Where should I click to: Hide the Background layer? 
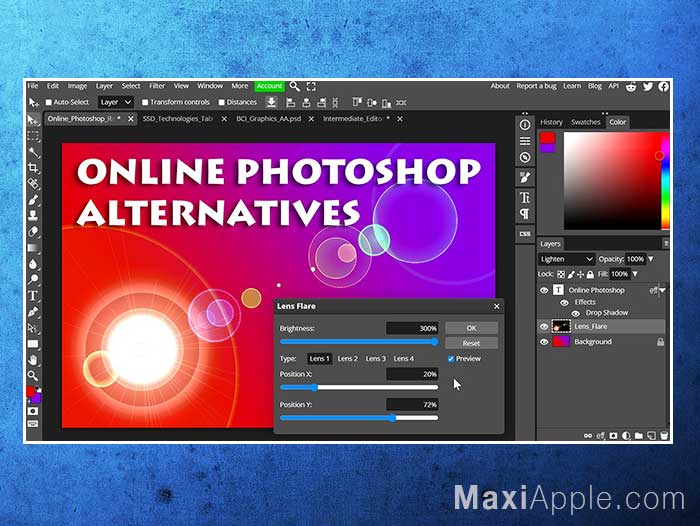544,342
